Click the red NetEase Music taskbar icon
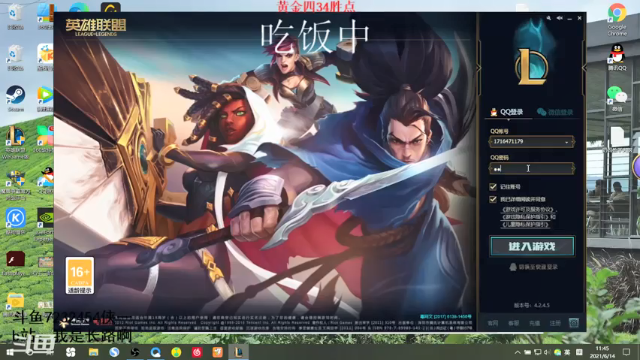This screenshot has width=640, height=360. click(x=197, y=352)
